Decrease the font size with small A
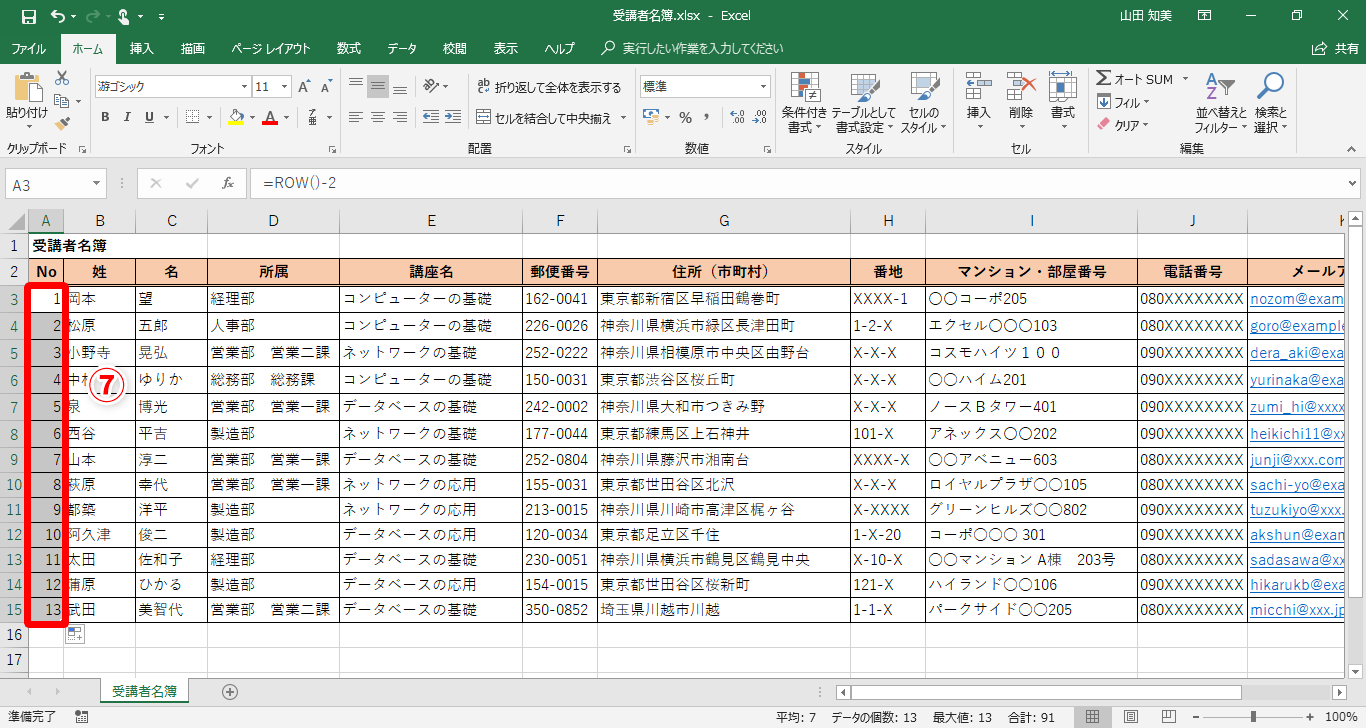 pos(326,87)
